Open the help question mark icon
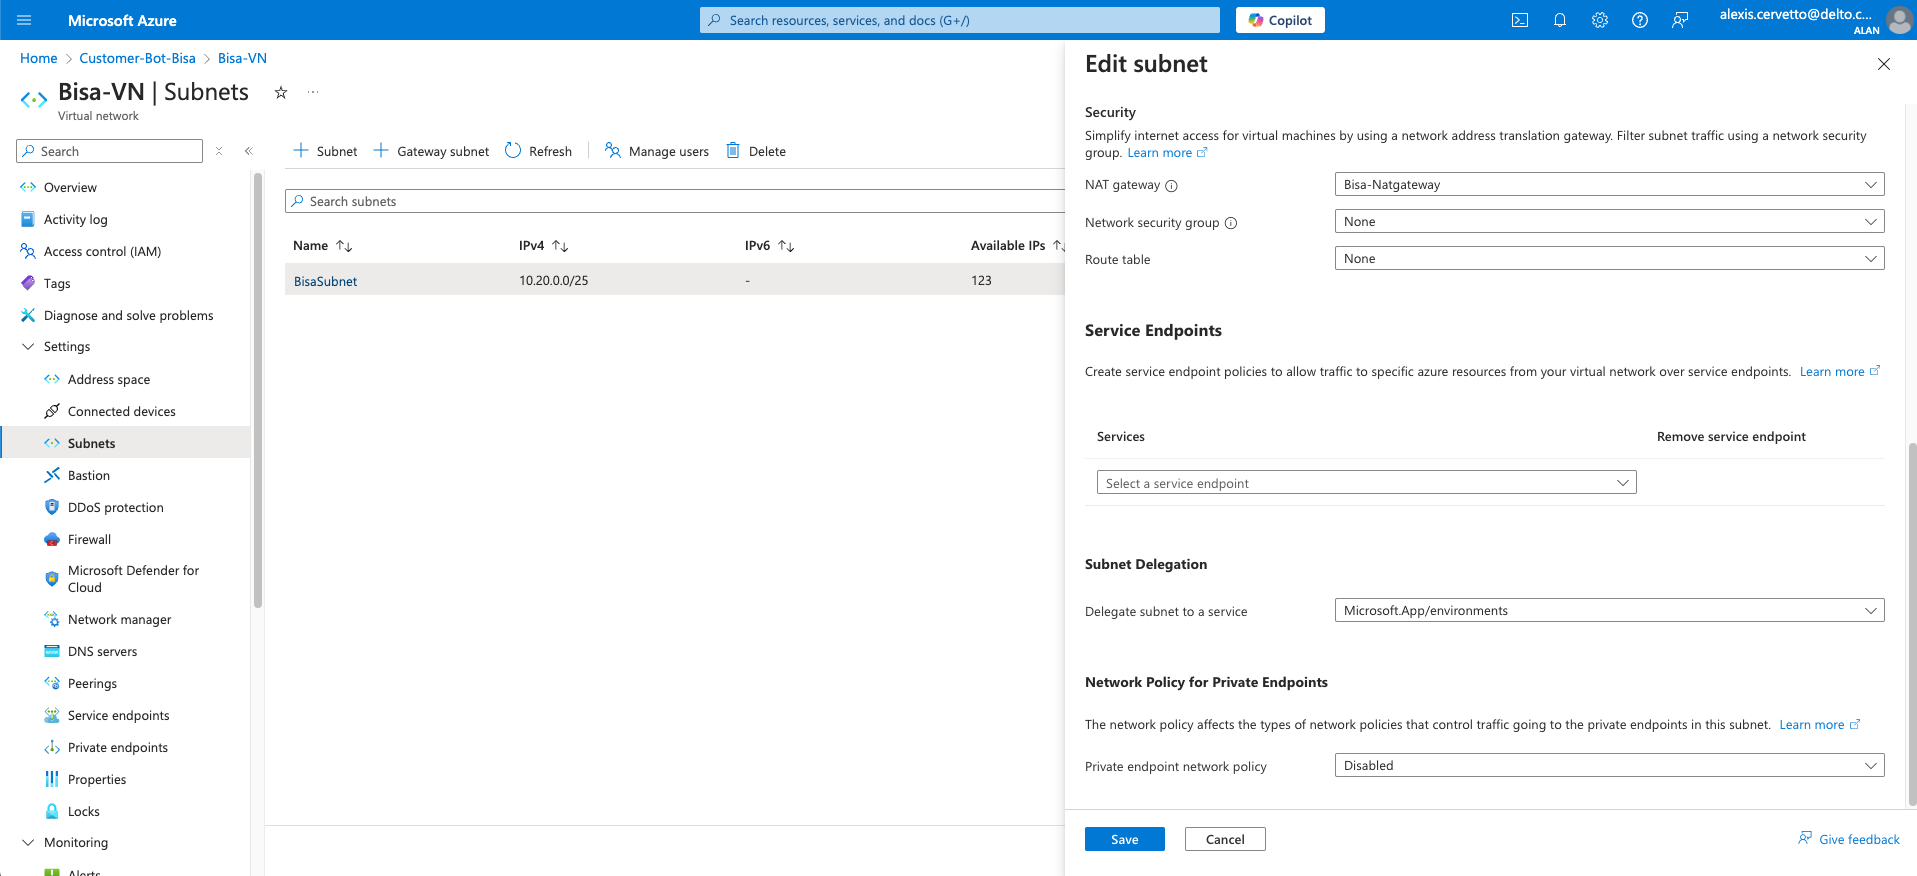1917x876 pixels. point(1640,20)
